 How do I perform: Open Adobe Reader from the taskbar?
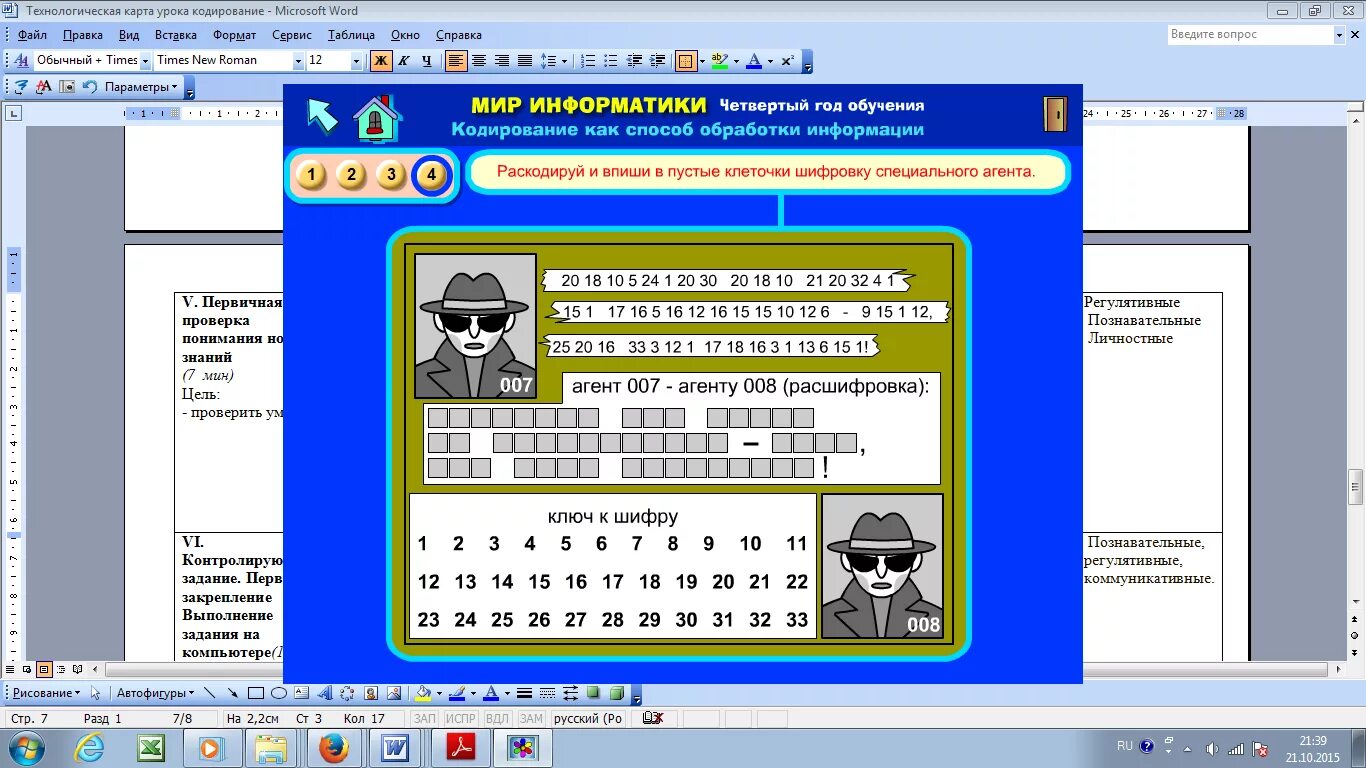[460, 747]
